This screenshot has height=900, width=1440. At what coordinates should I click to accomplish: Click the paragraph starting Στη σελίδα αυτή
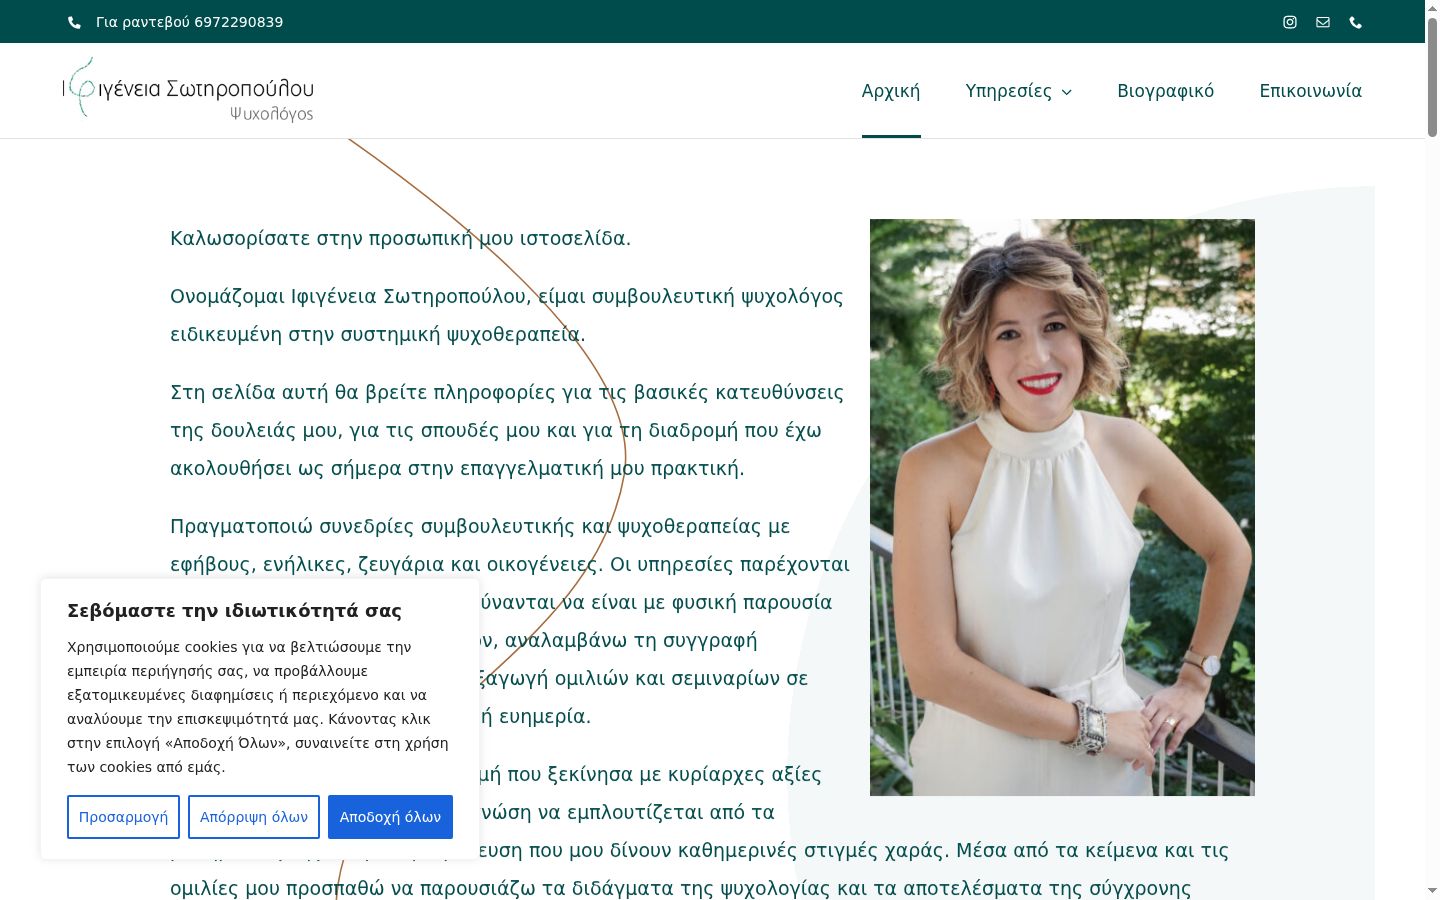507,430
